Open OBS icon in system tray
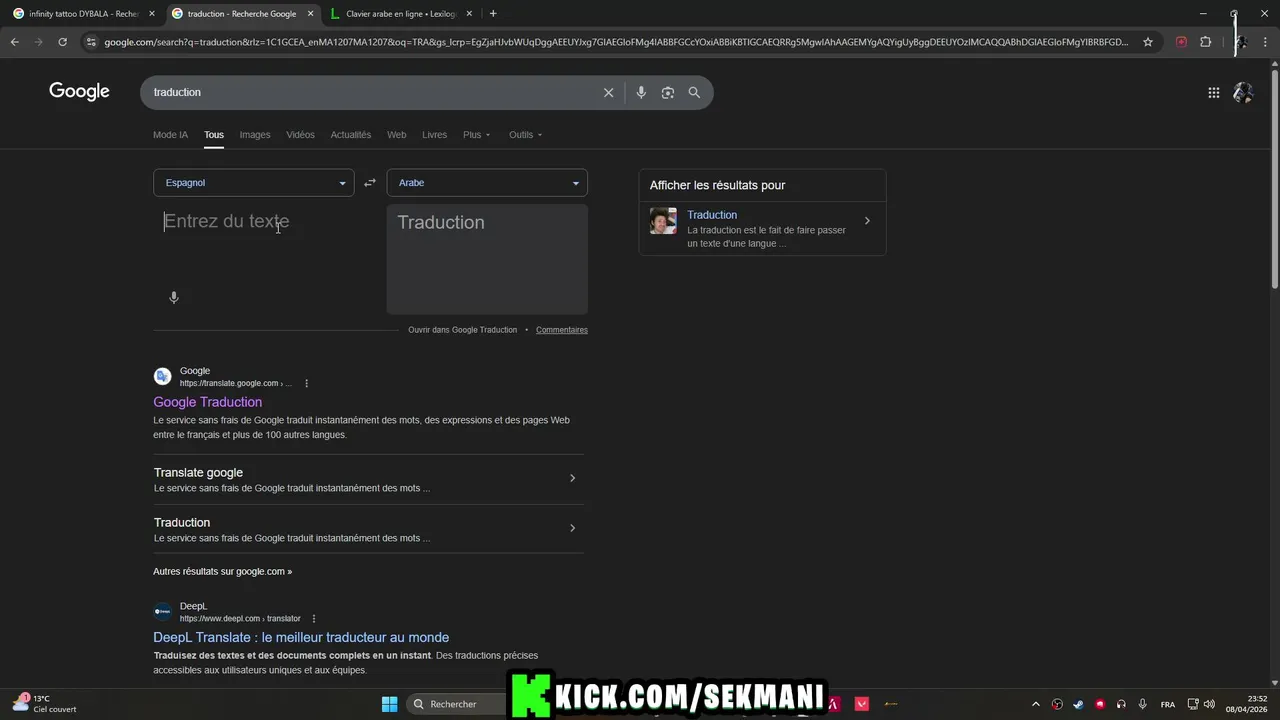This screenshot has height=720, width=1280. (1057, 704)
